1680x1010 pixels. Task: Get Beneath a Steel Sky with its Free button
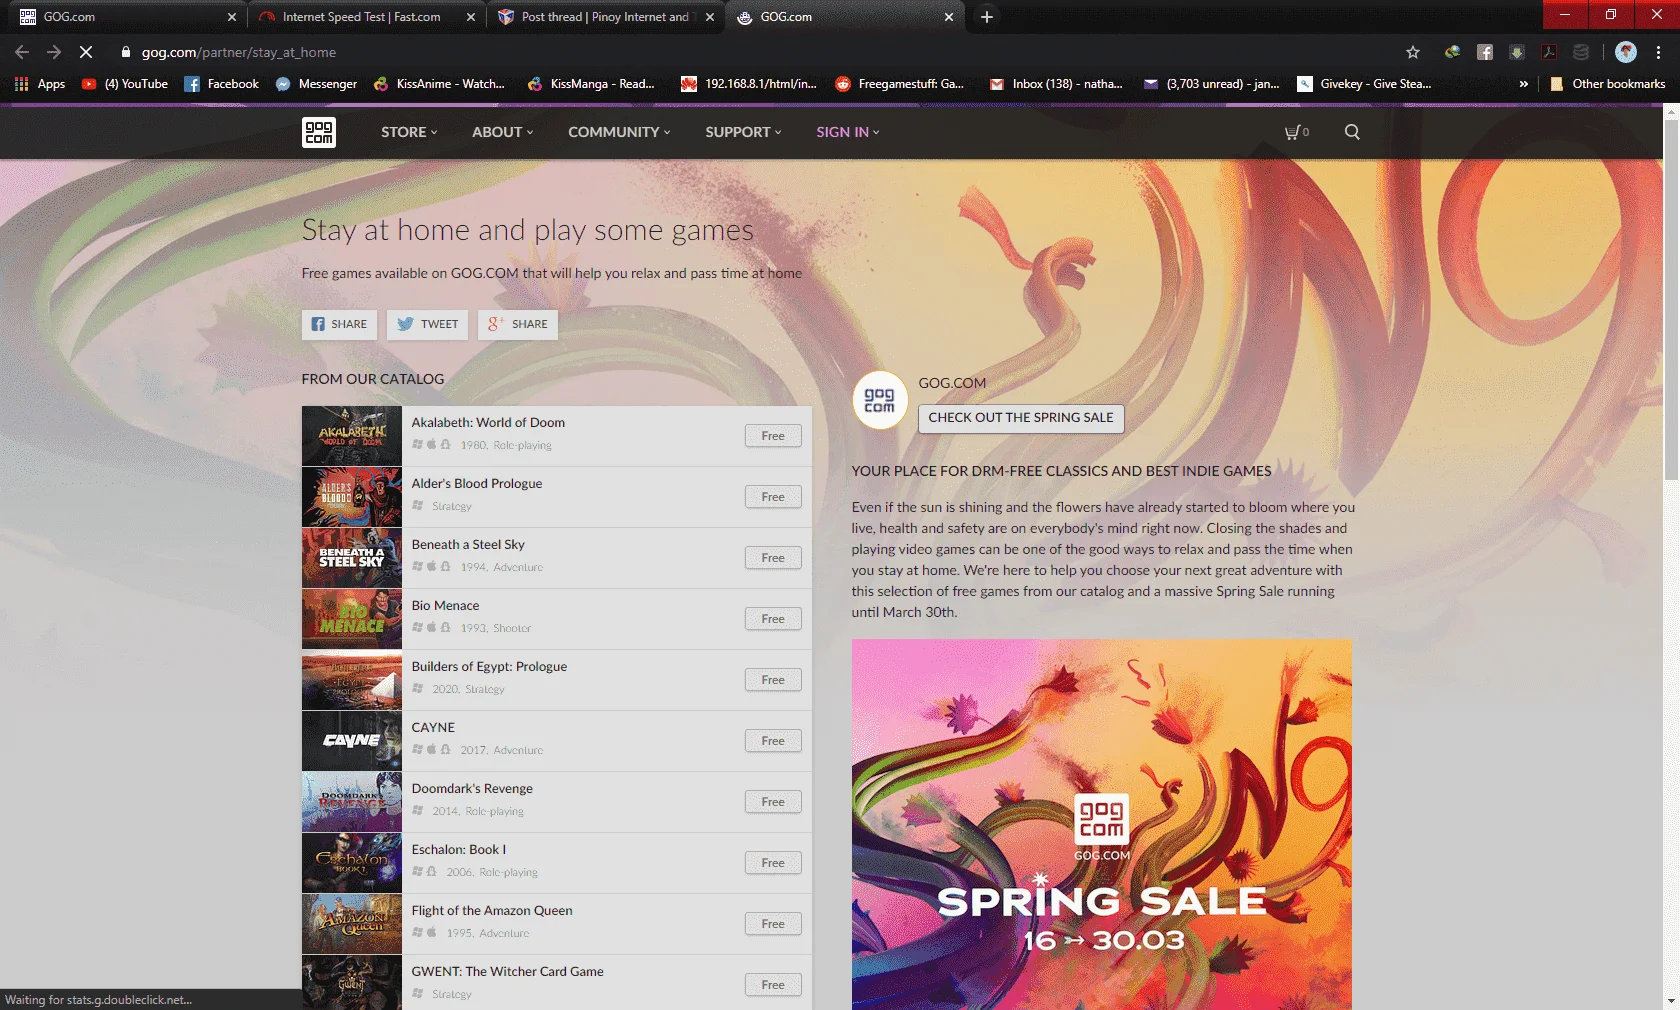pyautogui.click(x=773, y=558)
